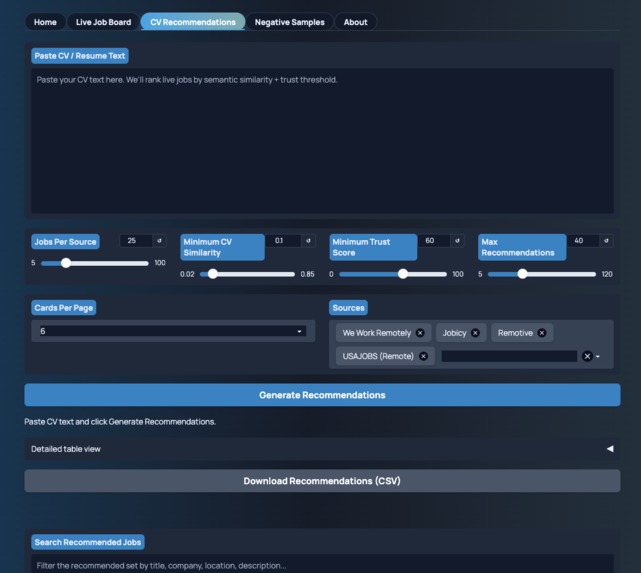Viewport: 641px width, 573px height.
Task: Click Download Recommendations (CSV)
Action: (x=322, y=481)
